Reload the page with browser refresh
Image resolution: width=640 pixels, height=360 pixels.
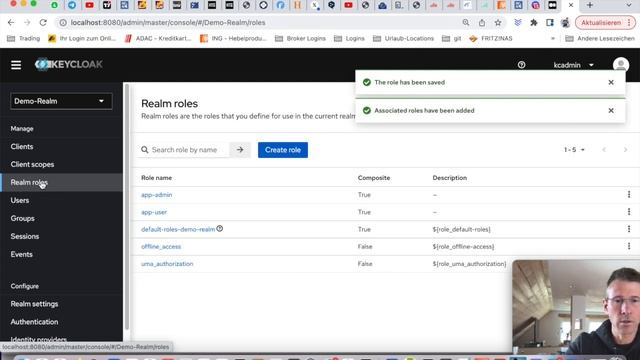(x=43, y=22)
